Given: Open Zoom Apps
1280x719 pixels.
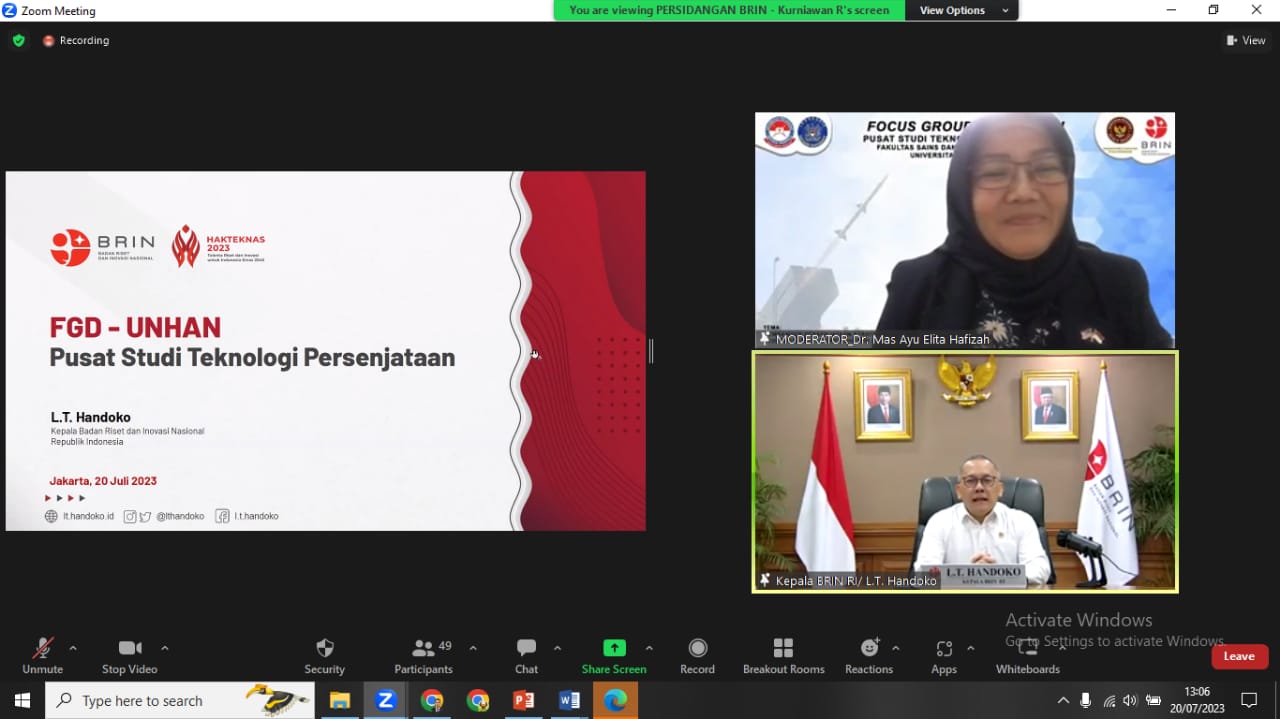Looking at the screenshot, I should point(944,656).
